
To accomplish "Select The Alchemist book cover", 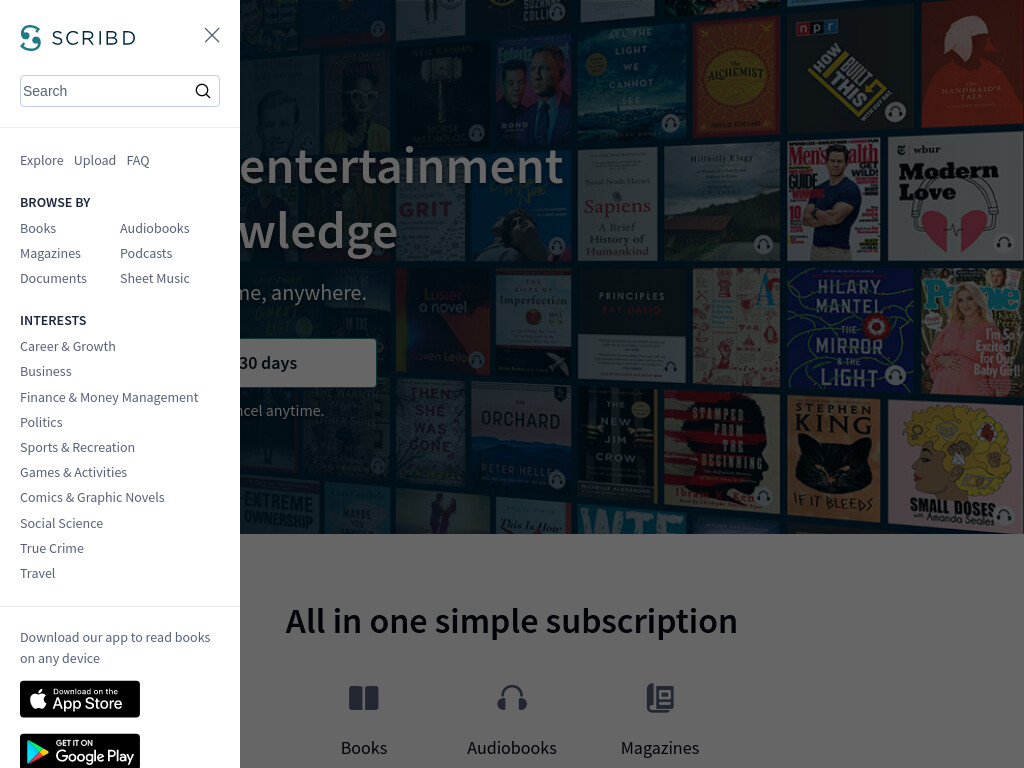I will click(x=736, y=76).
